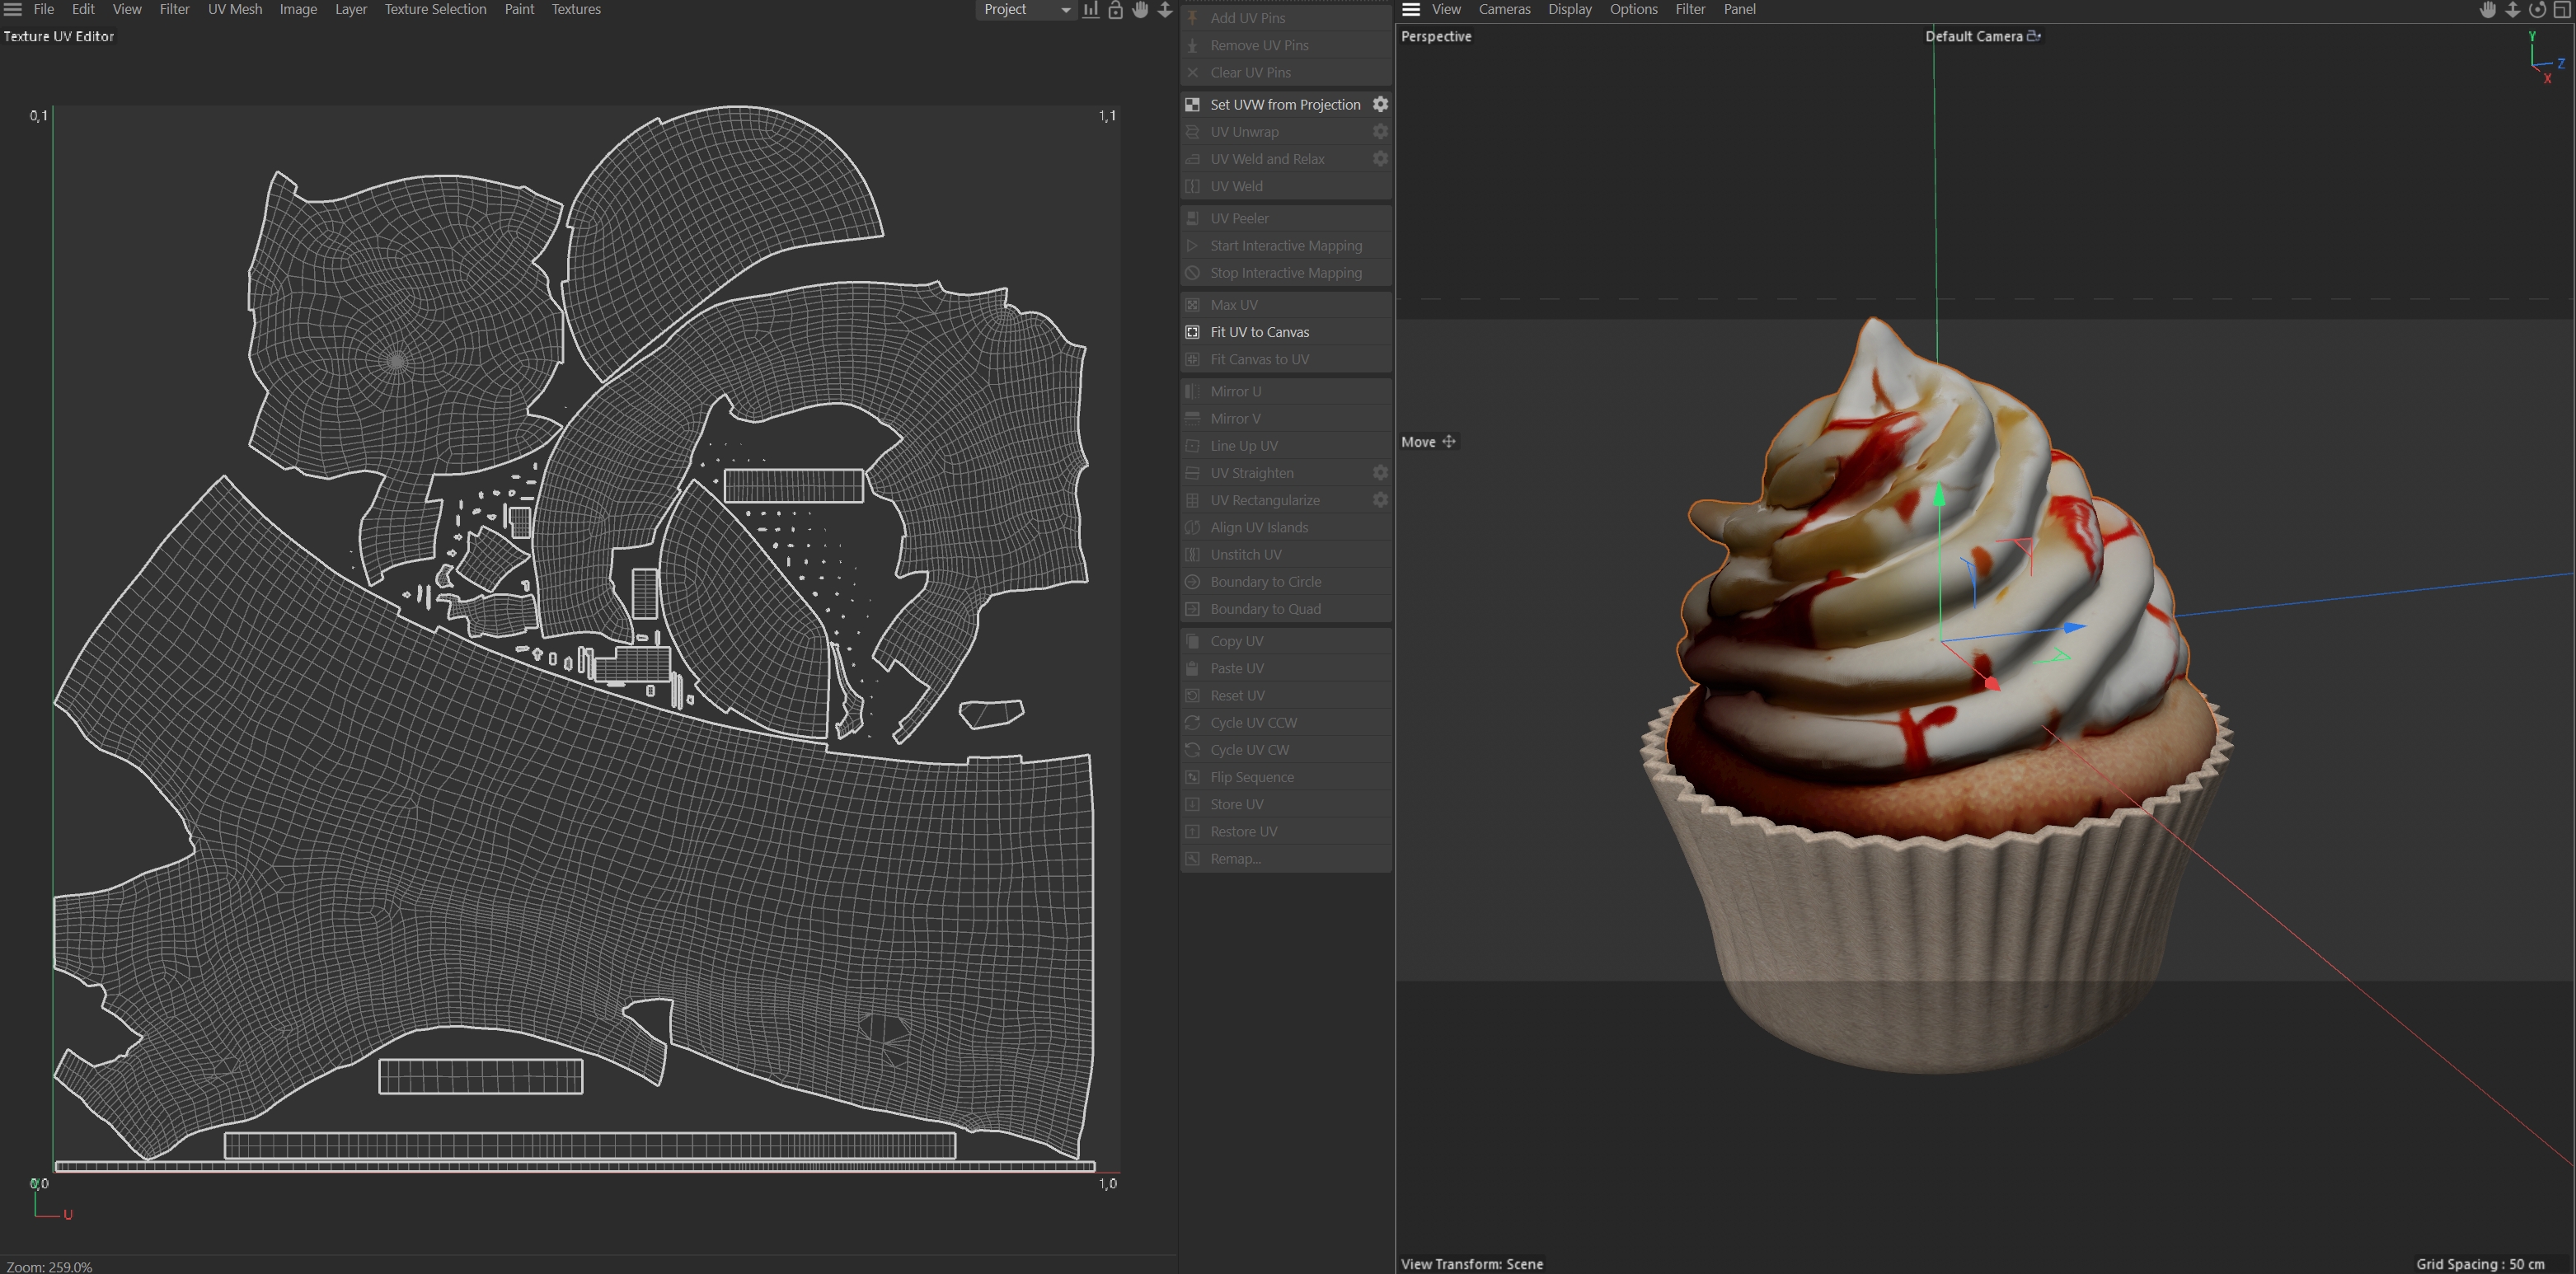The image size is (2576, 1274).
Task: Click UV editor zoom arrows icon
Action: [1165, 10]
